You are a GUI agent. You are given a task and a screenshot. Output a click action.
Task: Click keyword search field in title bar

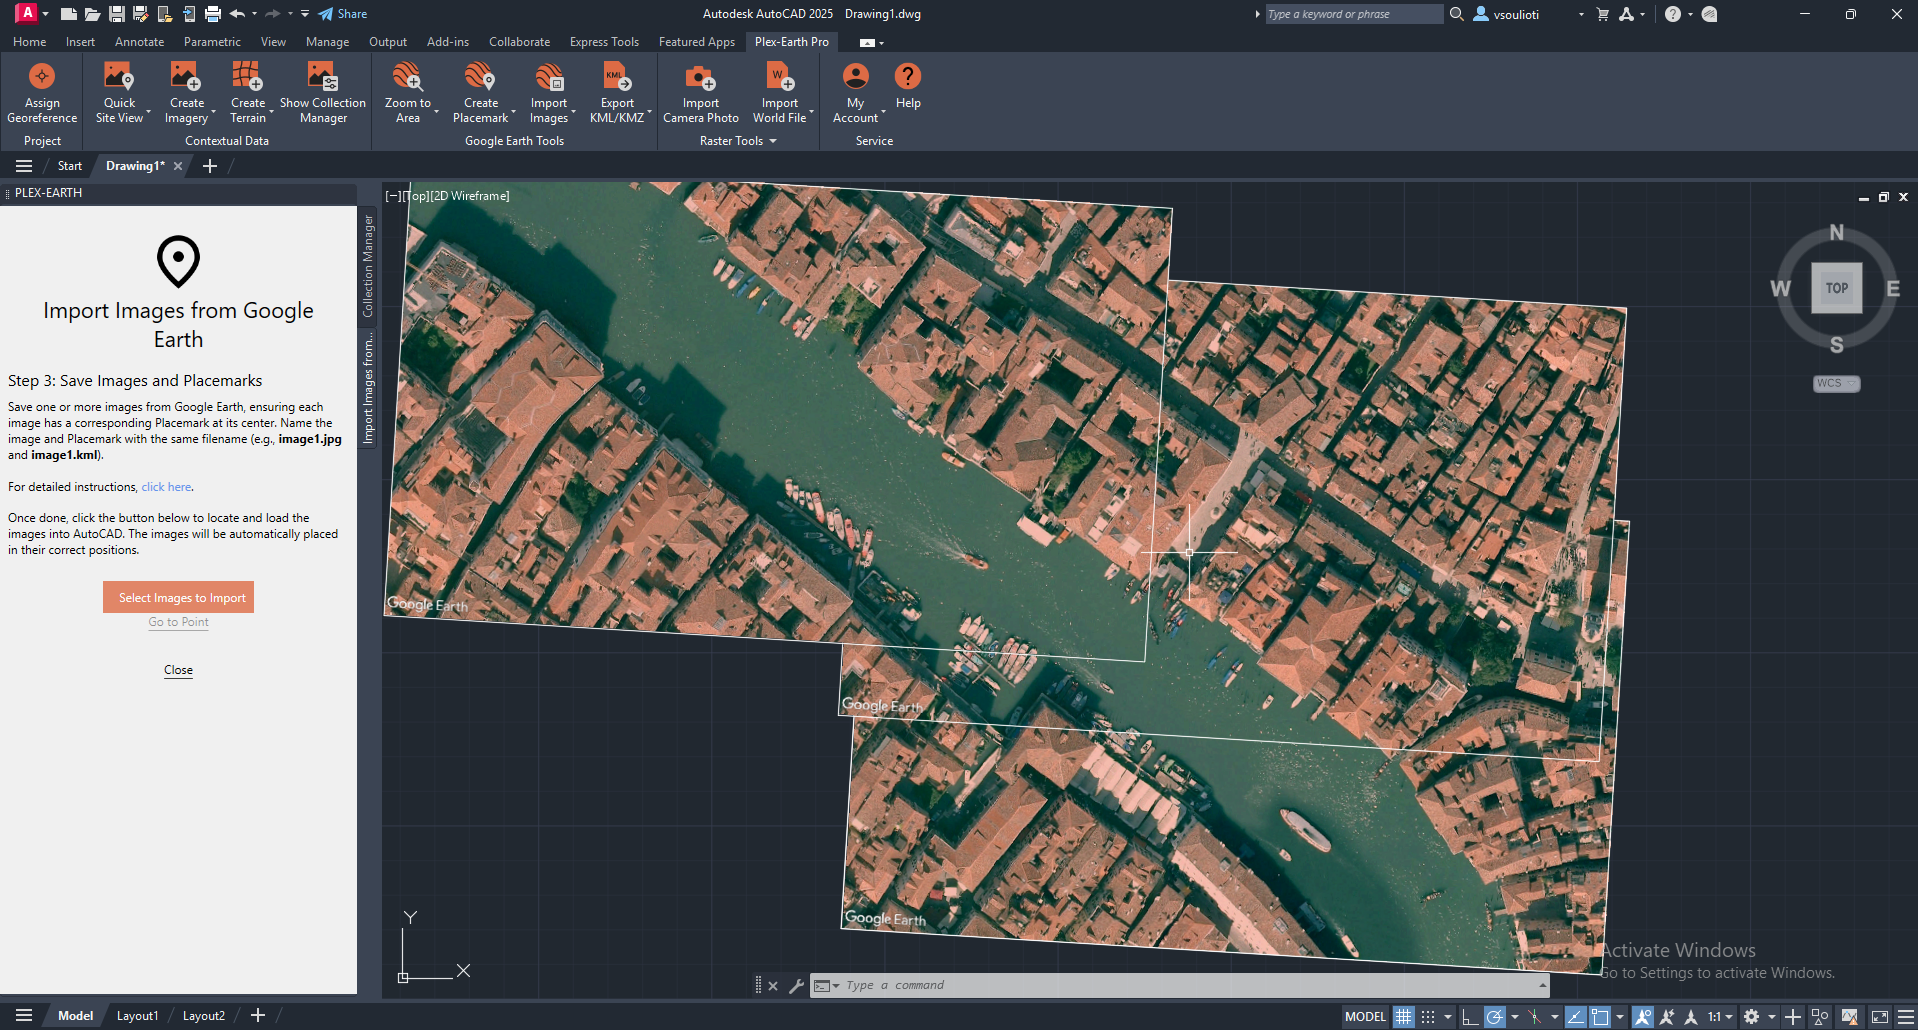point(1354,14)
